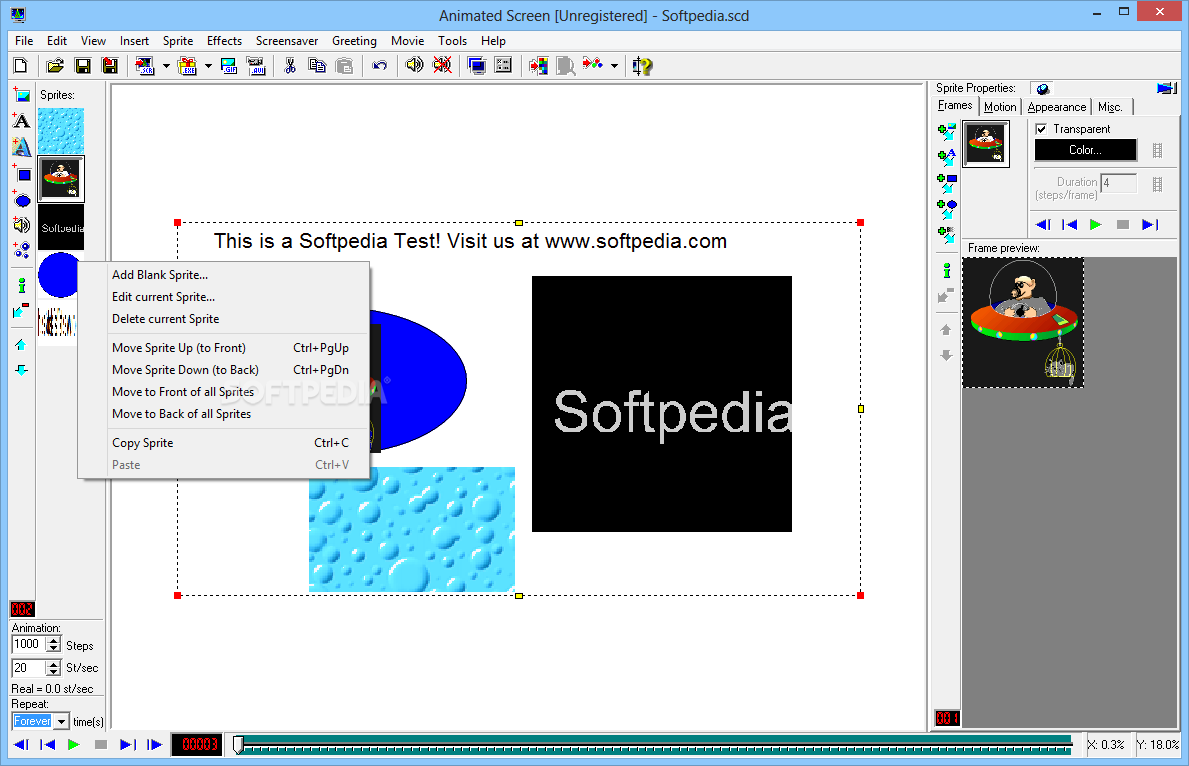Choose Copy Sprite from context menu
The image size is (1189, 766).
(x=224, y=443)
